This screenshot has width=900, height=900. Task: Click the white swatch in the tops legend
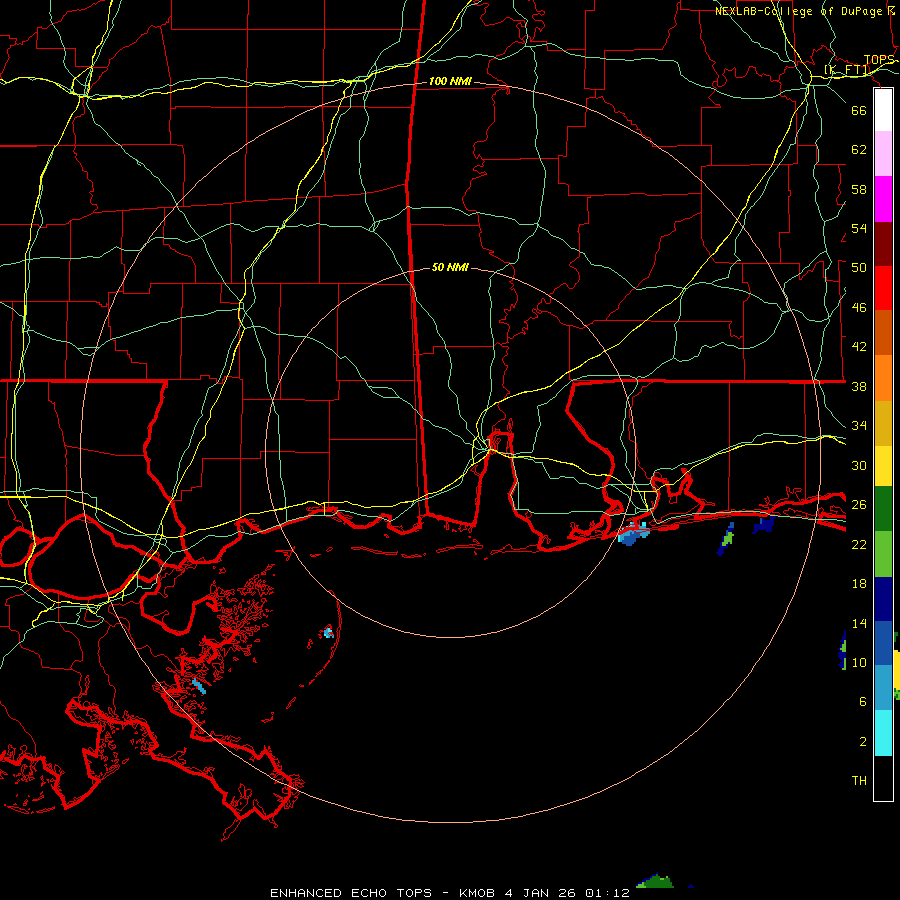tap(883, 110)
